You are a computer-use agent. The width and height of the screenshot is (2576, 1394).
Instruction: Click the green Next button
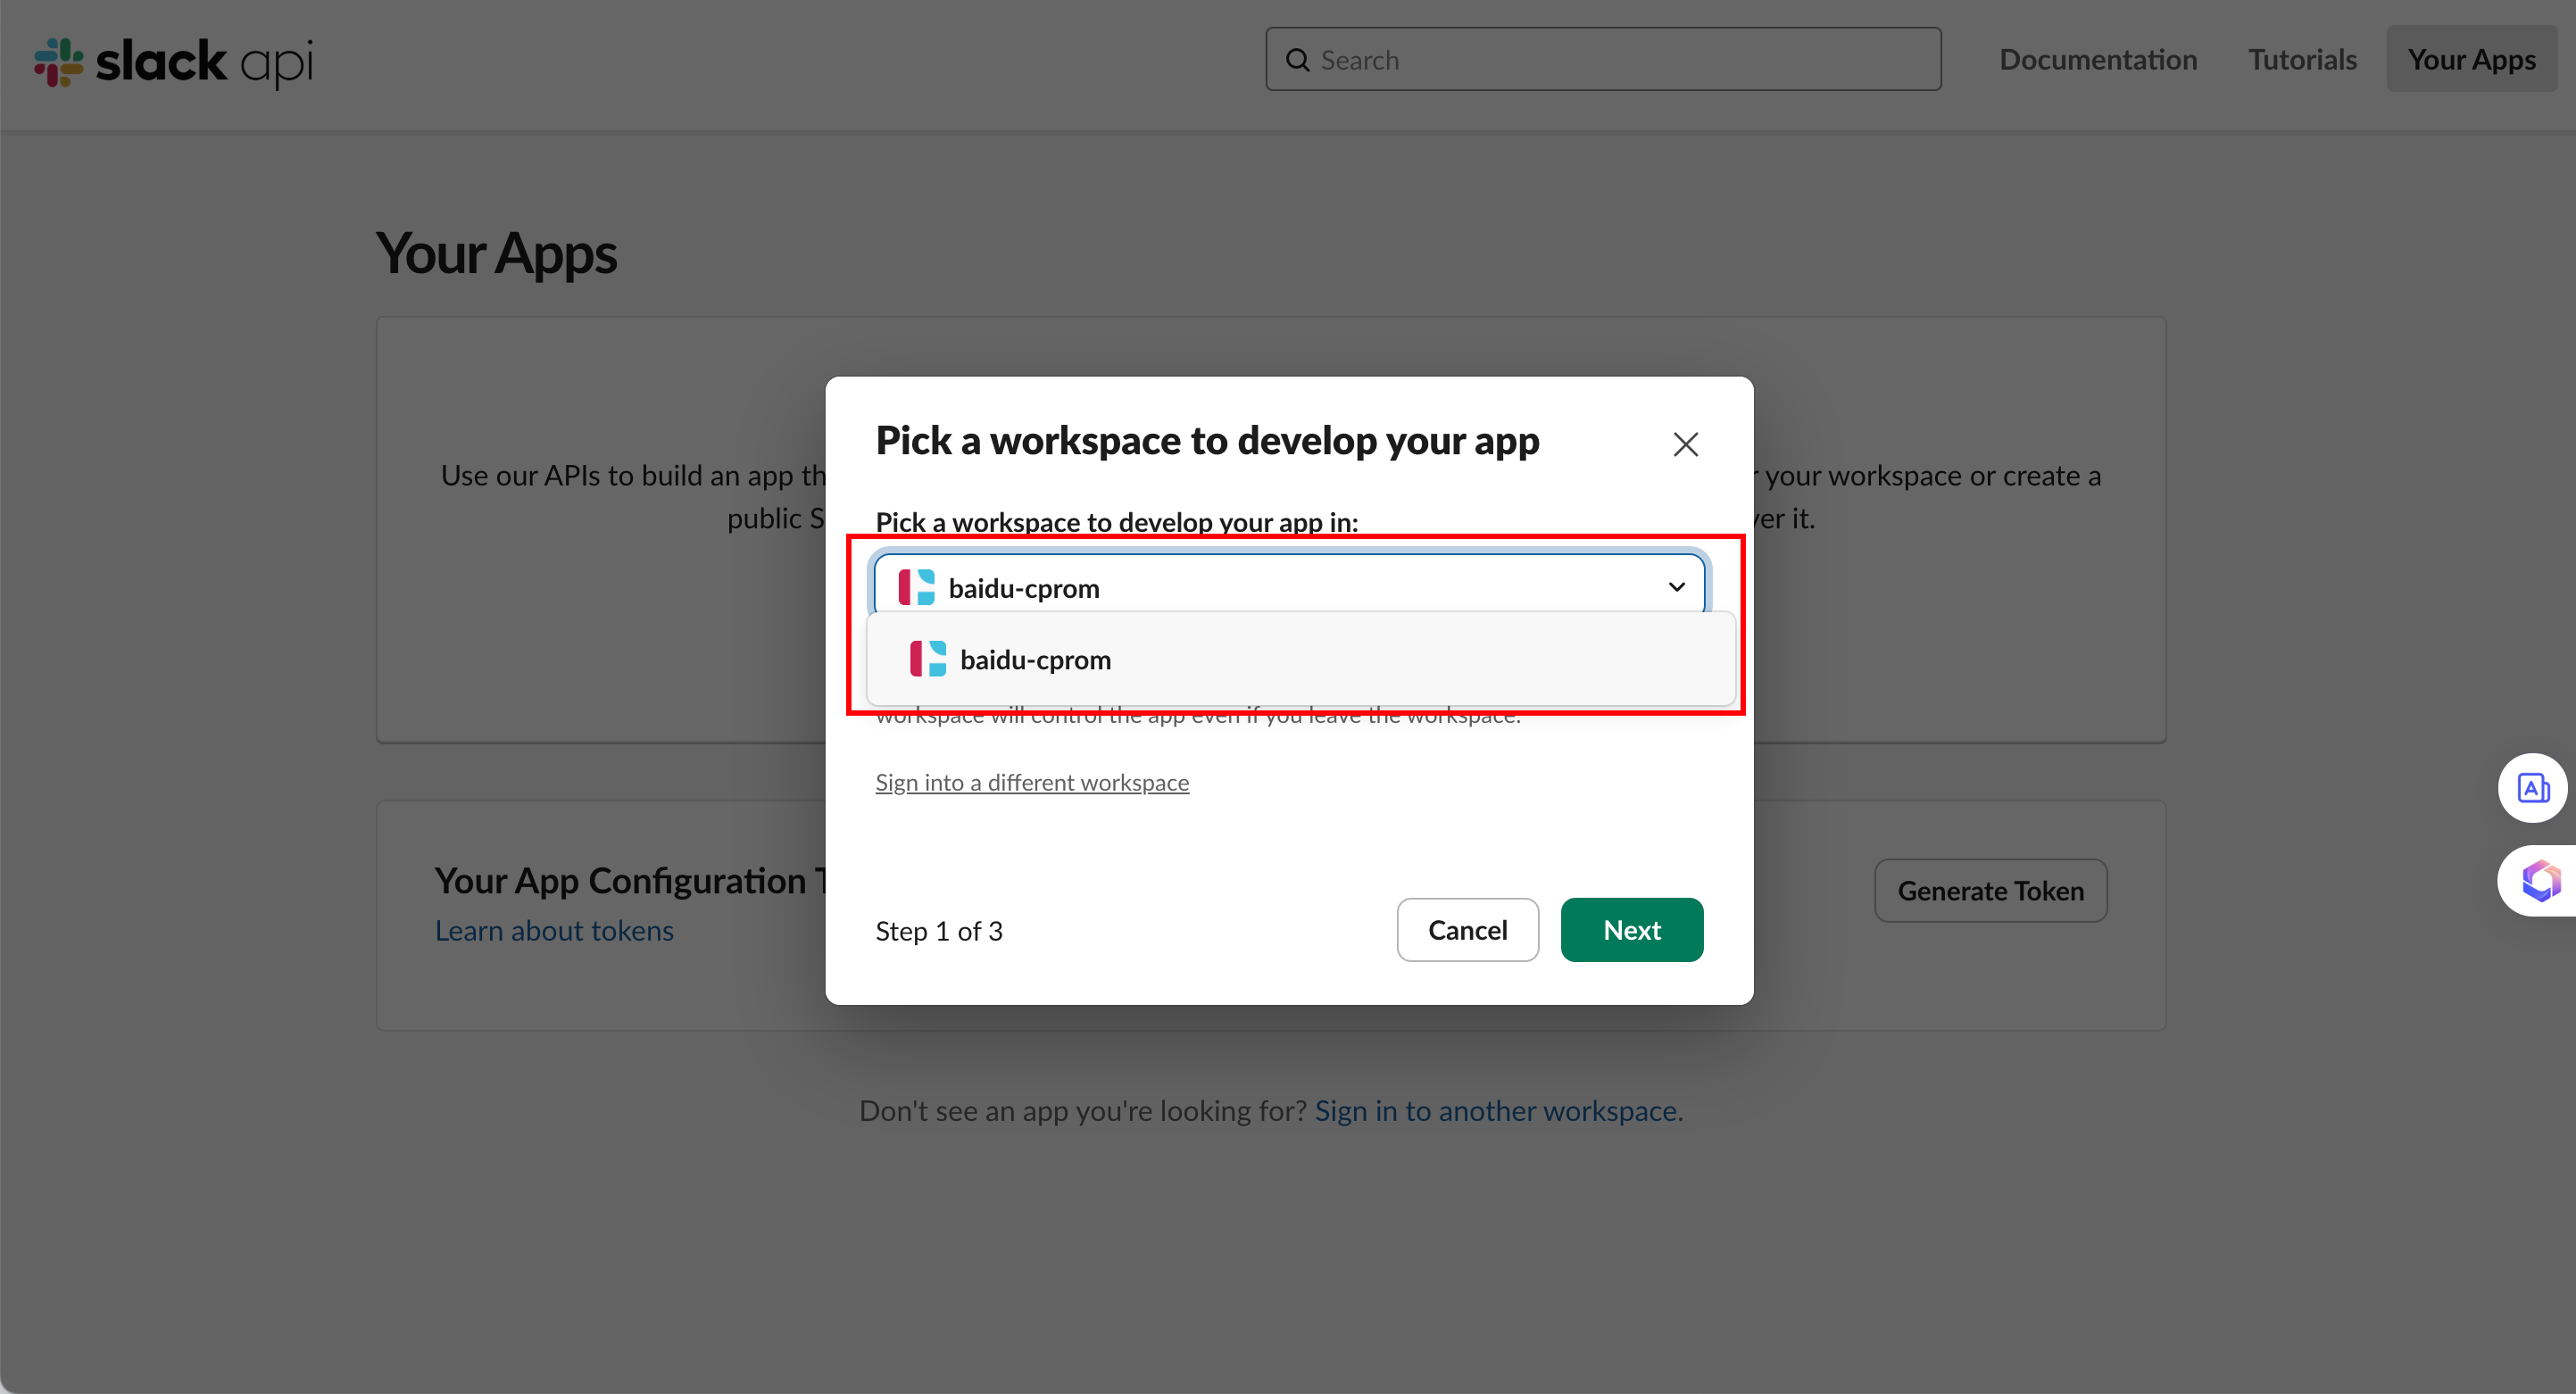1631,930
